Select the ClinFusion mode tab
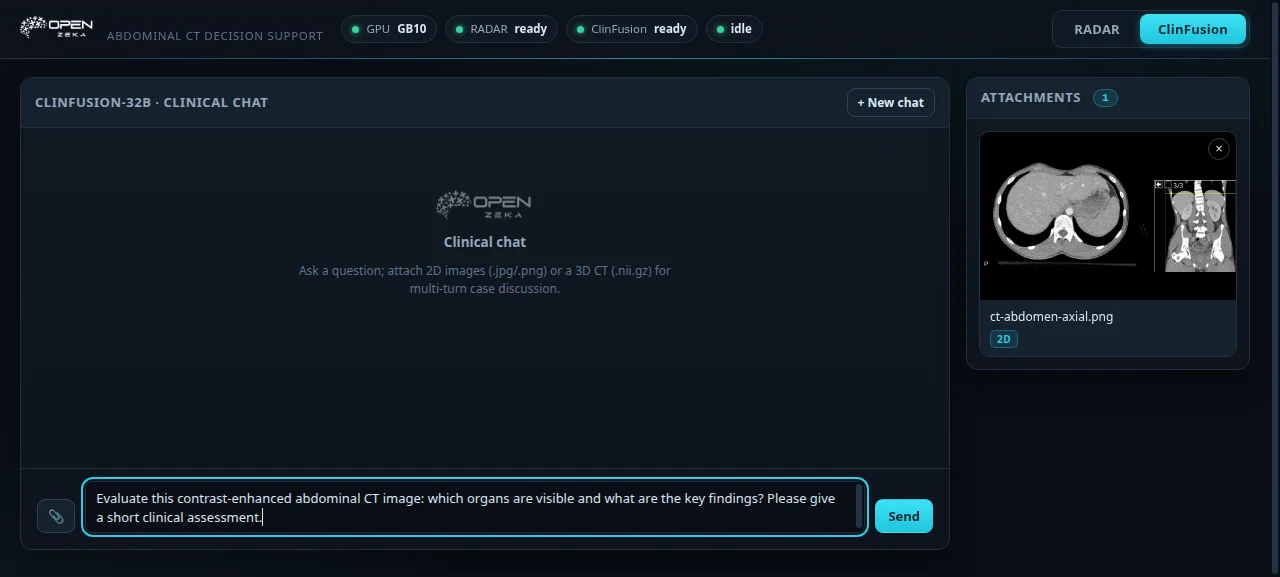1280x577 pixels. coord(1193,29)
